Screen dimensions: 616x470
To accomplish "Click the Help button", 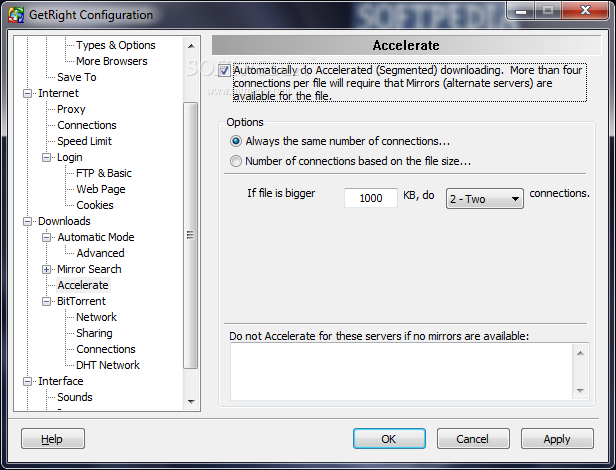I will point(53,439).
